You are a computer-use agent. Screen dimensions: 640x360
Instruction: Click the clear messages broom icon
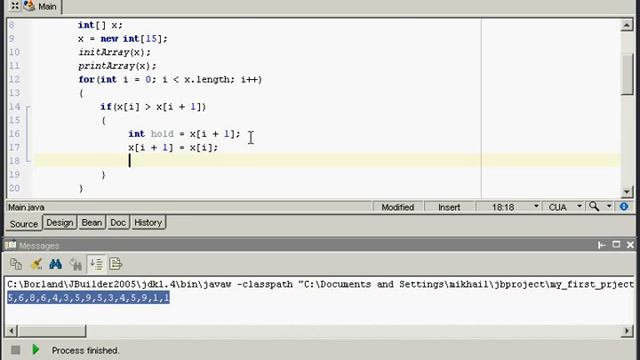[36, 264]
